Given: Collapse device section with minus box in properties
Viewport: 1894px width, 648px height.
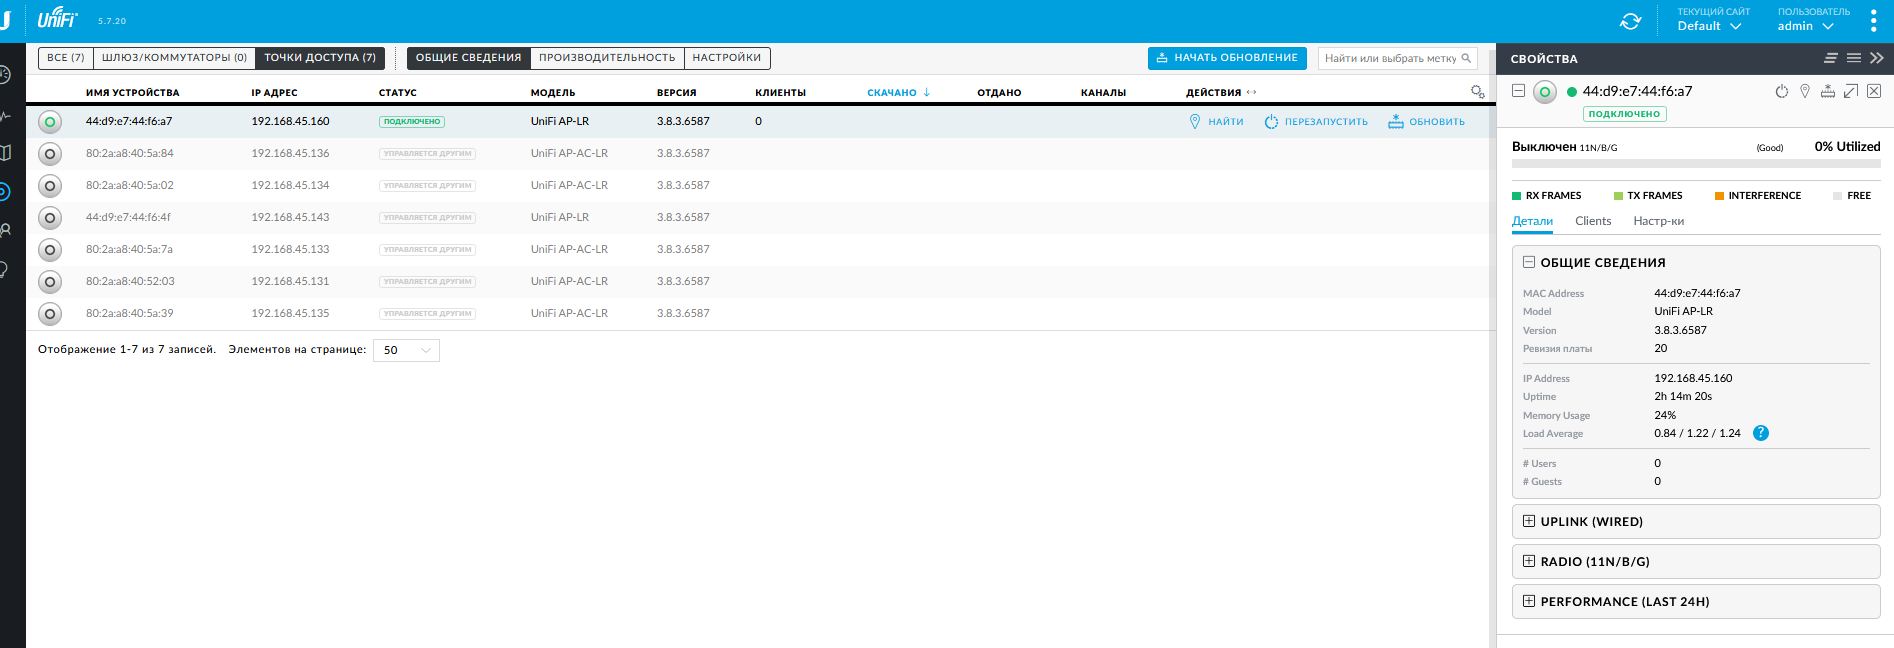Looking at the screenshot, I should pos(1518,91).
